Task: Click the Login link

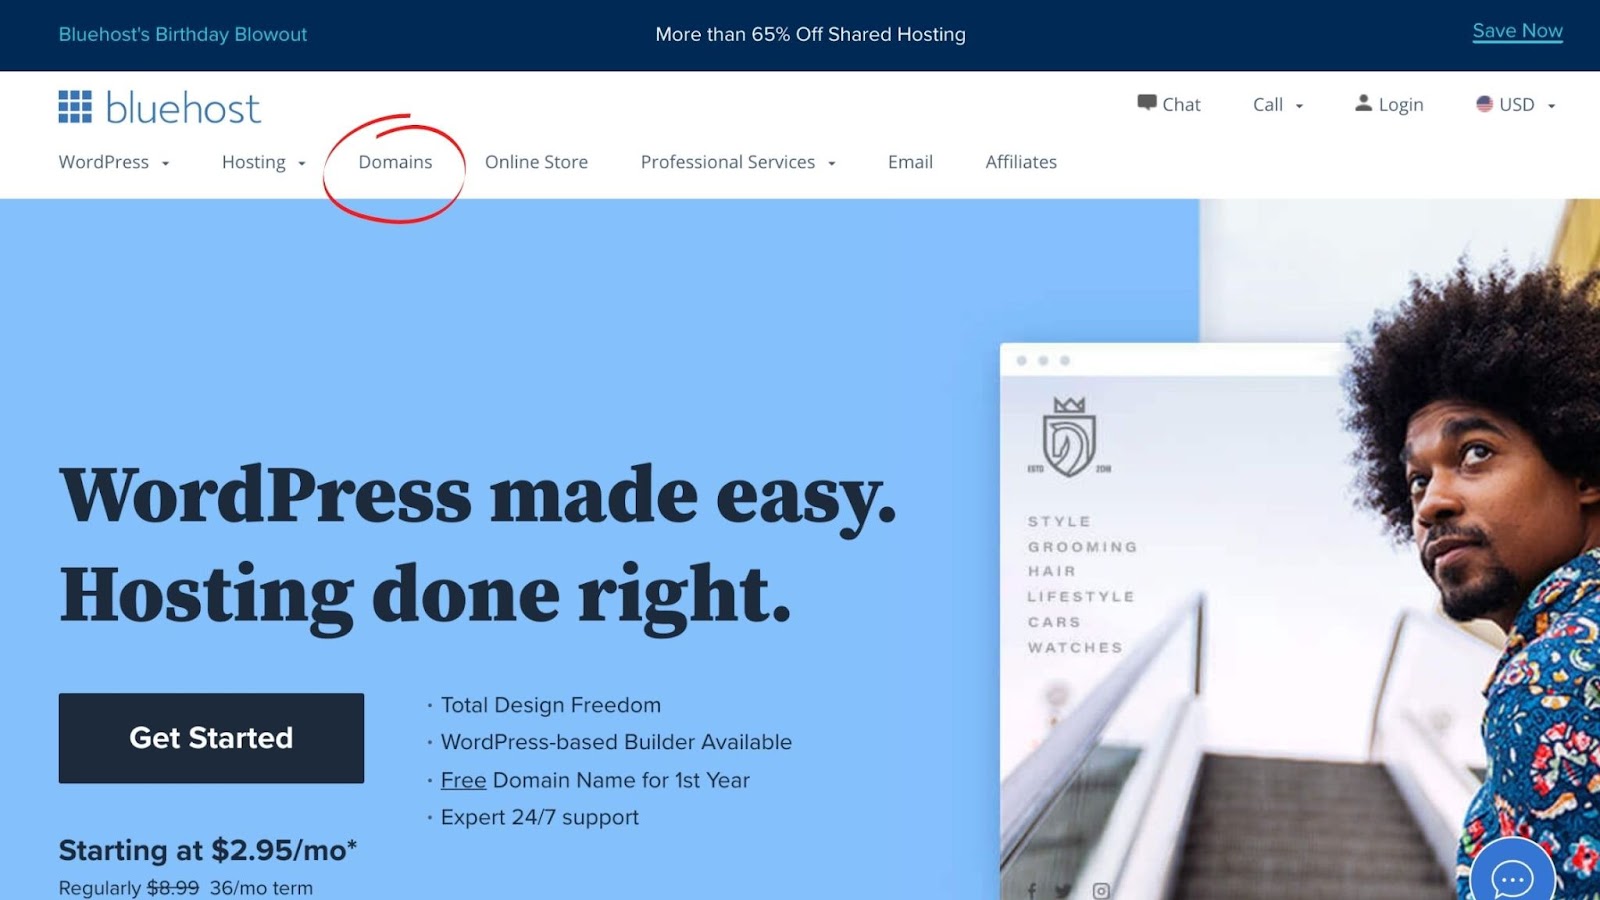Action: coord(1401,105)
